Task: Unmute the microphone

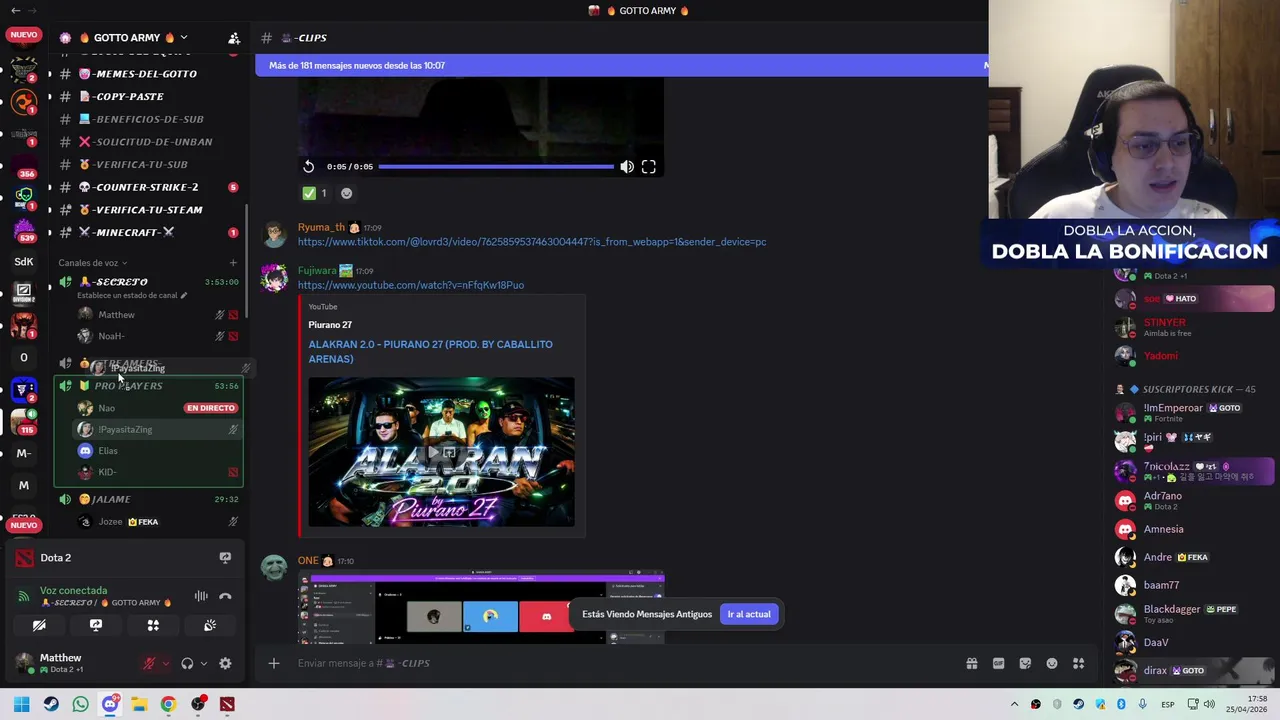Action: coord(149,663)
